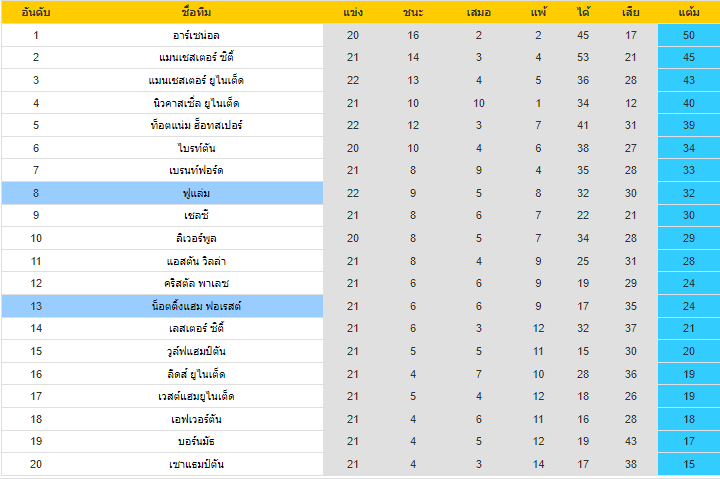Click the เสีย goals-against header

[630, 12]
